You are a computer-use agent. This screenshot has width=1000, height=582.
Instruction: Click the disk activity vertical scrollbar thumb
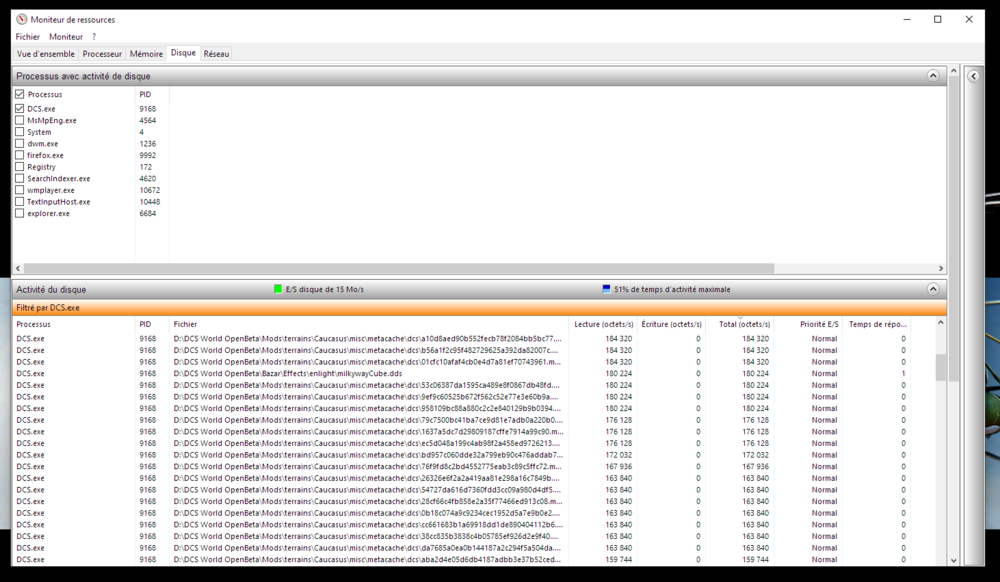pos(941,368)
